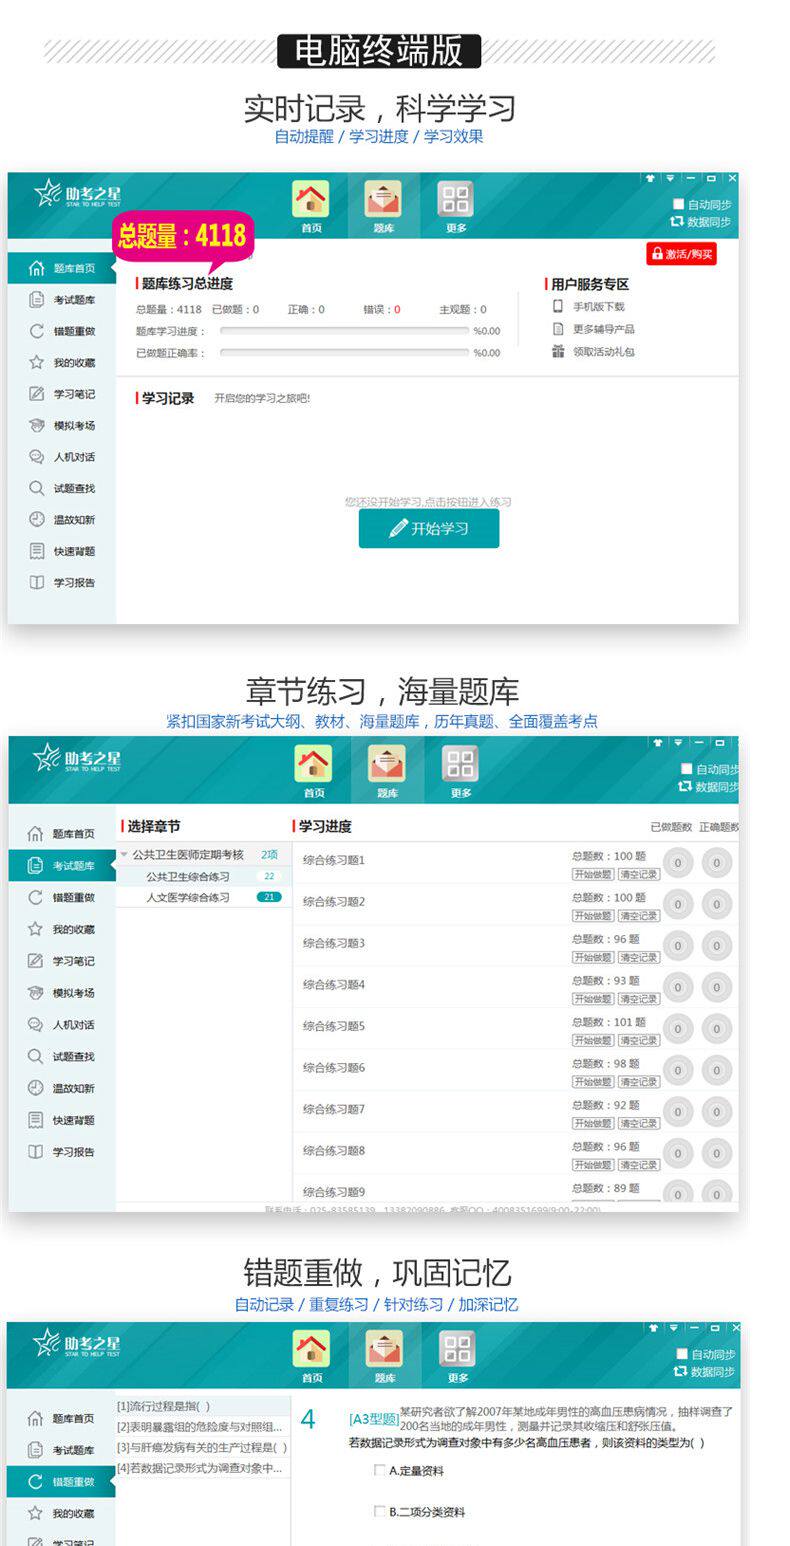Select wrong question [1]流行过程是指( )
790x1546 pixels.
[x=164, y=1406]
